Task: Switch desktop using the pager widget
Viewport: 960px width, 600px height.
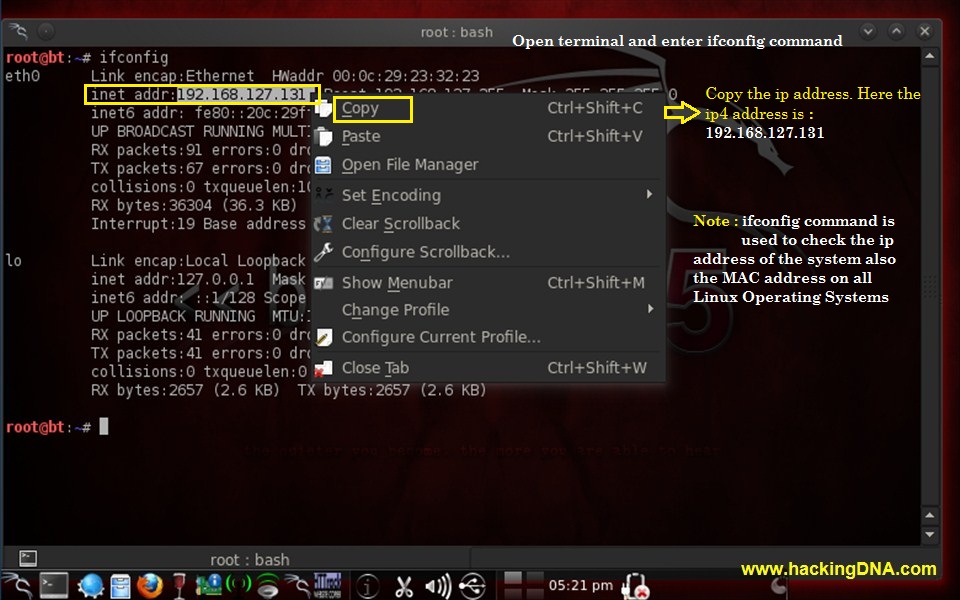Action: [x=523, y=586]
